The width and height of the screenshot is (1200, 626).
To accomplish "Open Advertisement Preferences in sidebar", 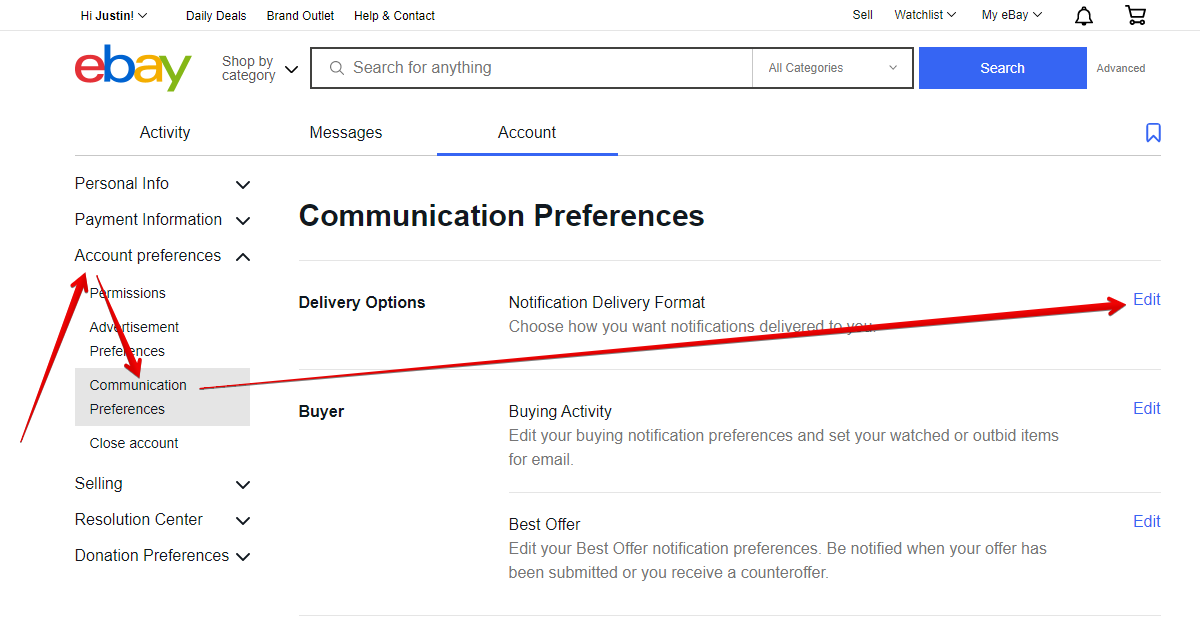I will tap(134, 339).
